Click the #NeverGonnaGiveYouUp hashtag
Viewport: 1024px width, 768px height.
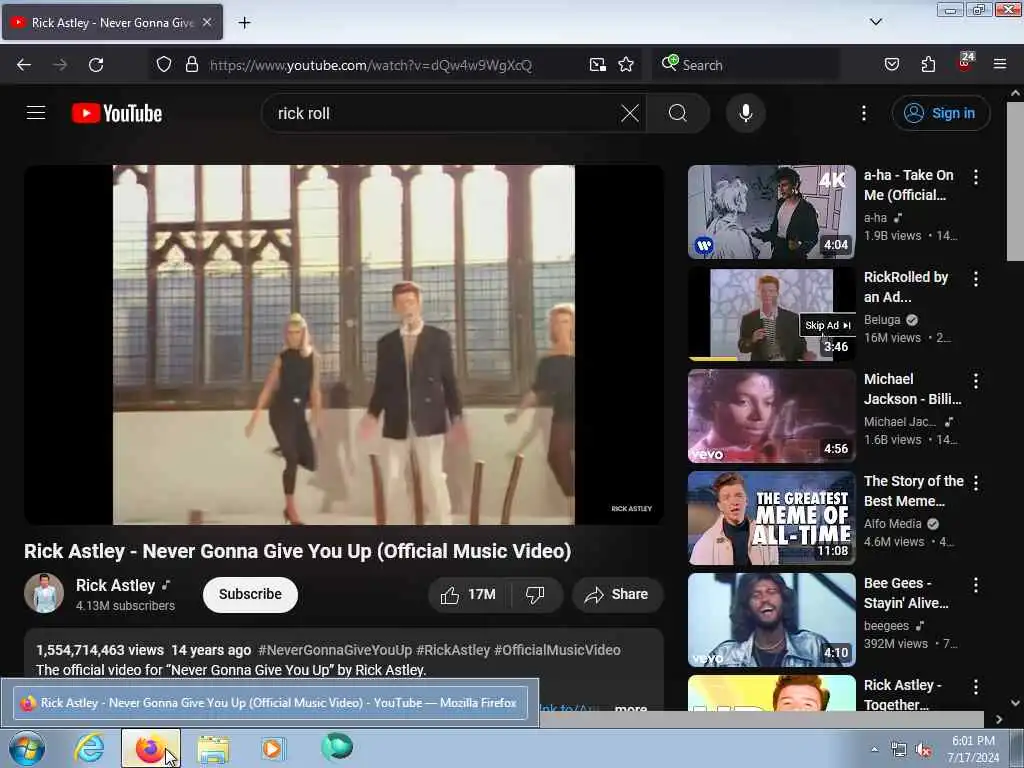point(335,650)
